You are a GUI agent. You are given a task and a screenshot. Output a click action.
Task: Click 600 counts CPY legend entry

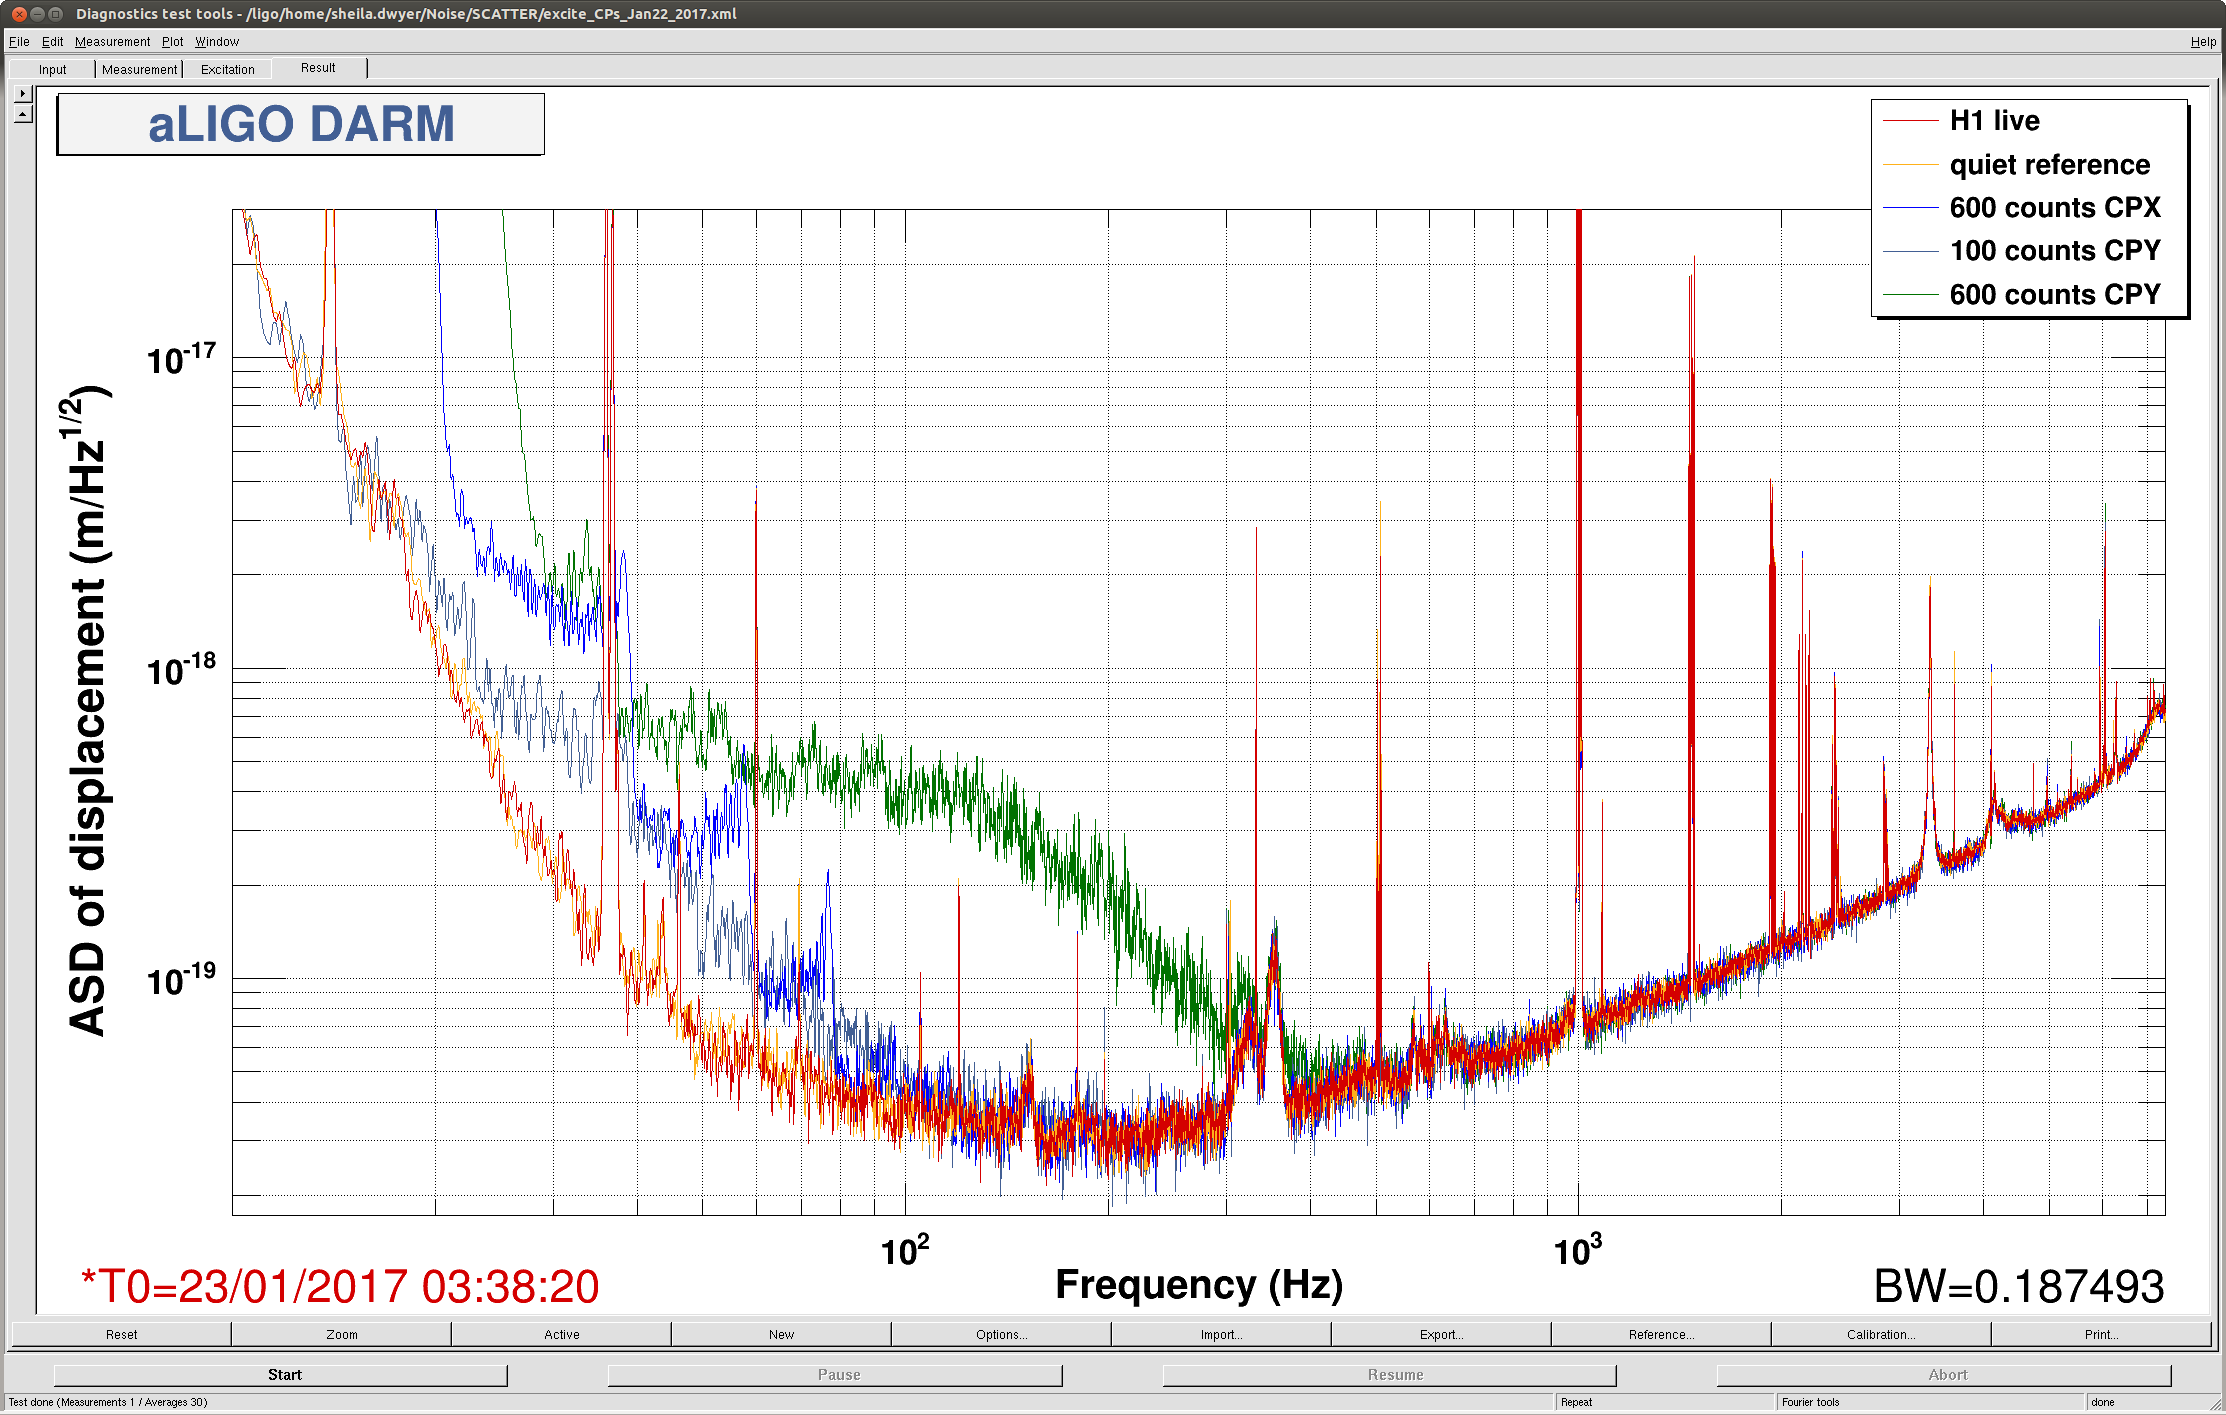pyautogui.click(x=2055, y=295)
